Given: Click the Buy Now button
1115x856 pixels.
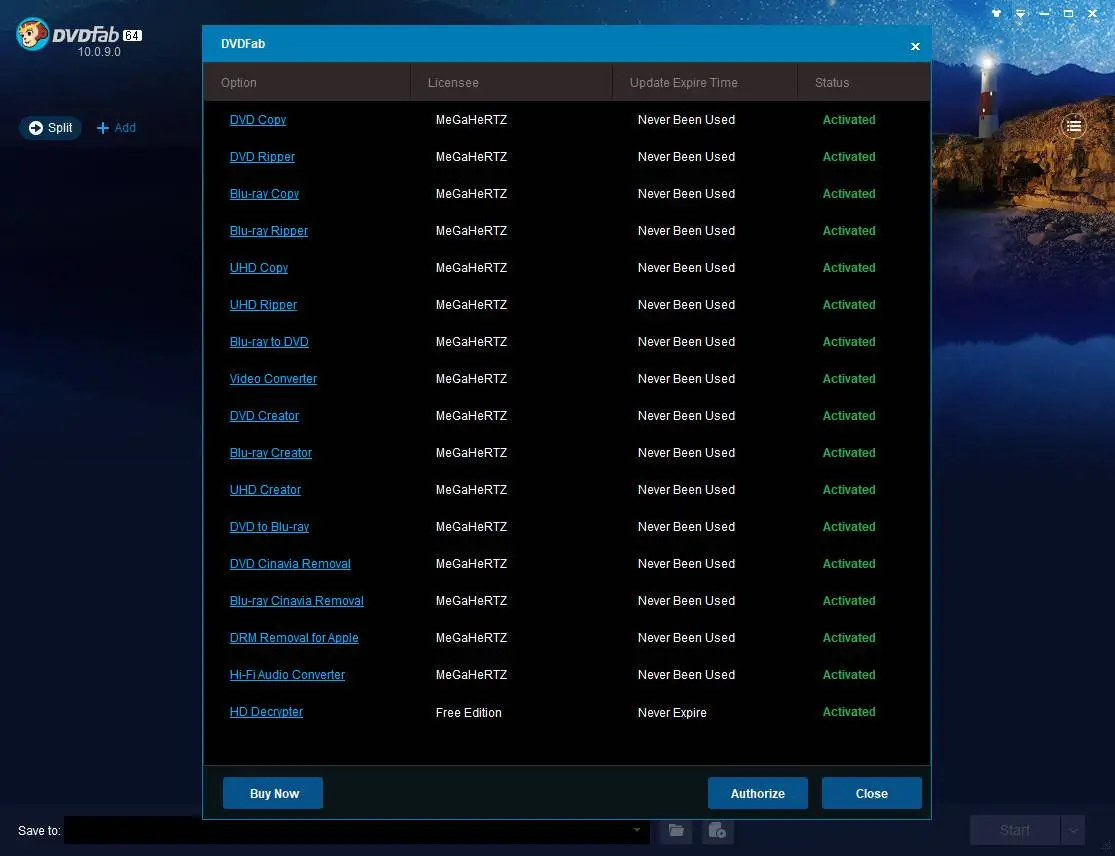Looking at the screenshot, I should pyautogui.click(x=273, y=793).
